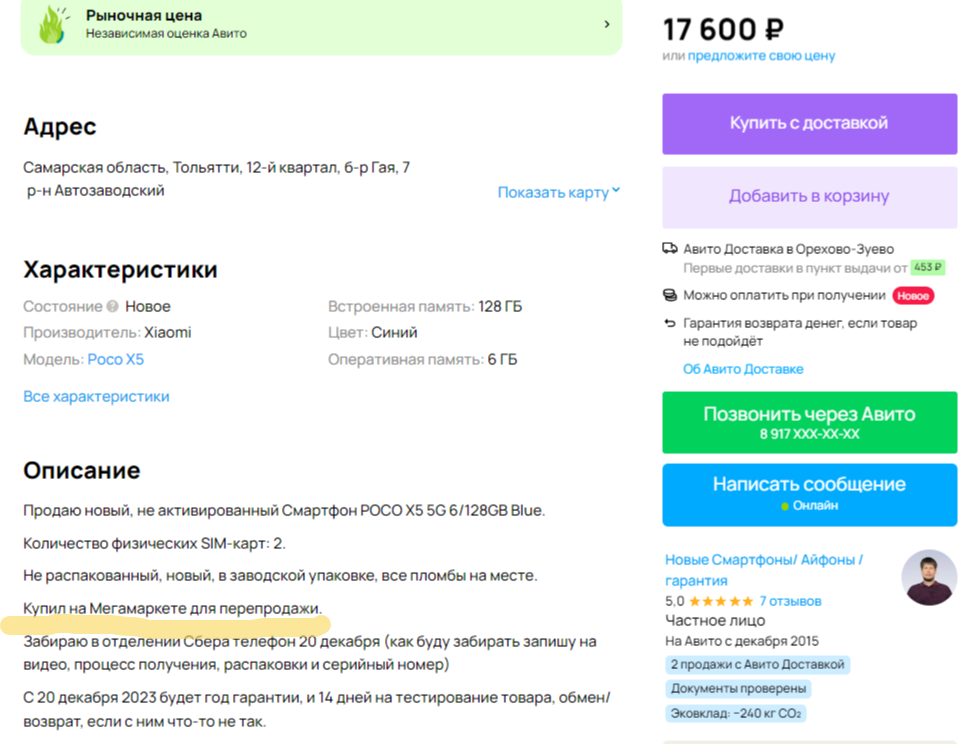This screenshot has height=744, width=971.
Task: Open the seller's profile photo
Action: pyautogui.click(x=929, y=577)
